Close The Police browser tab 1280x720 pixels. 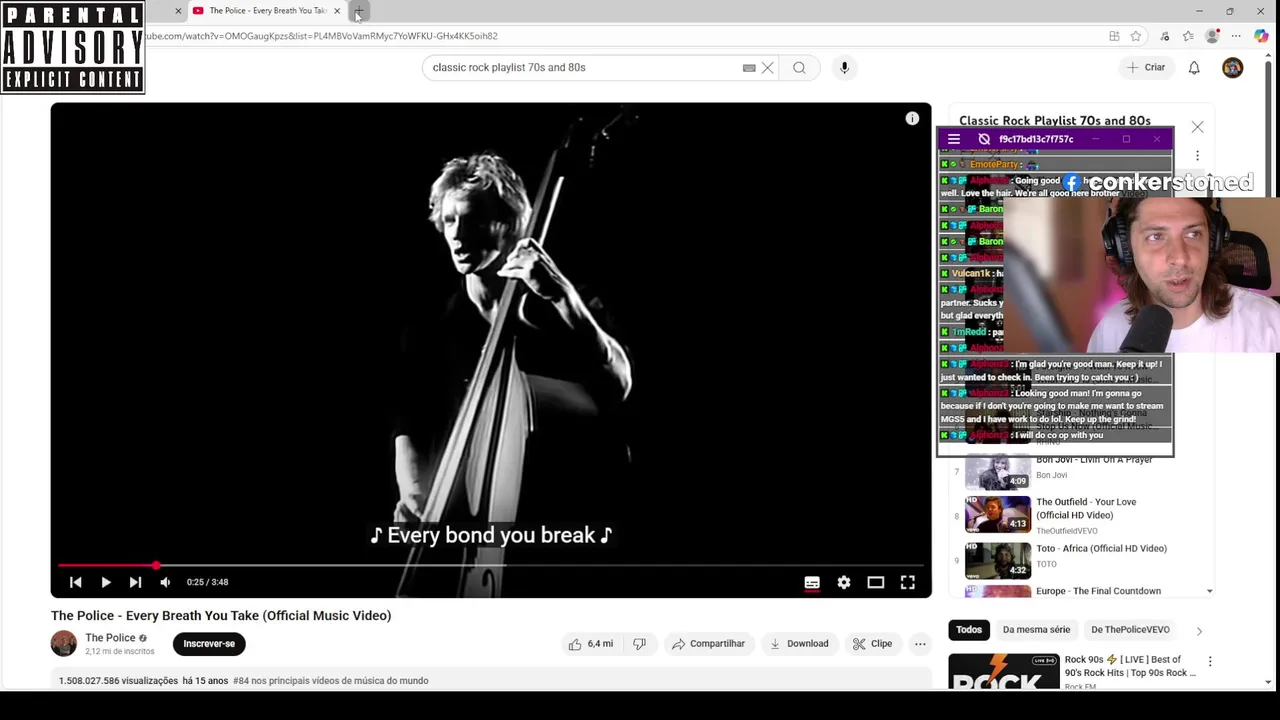tap(337, 11)
